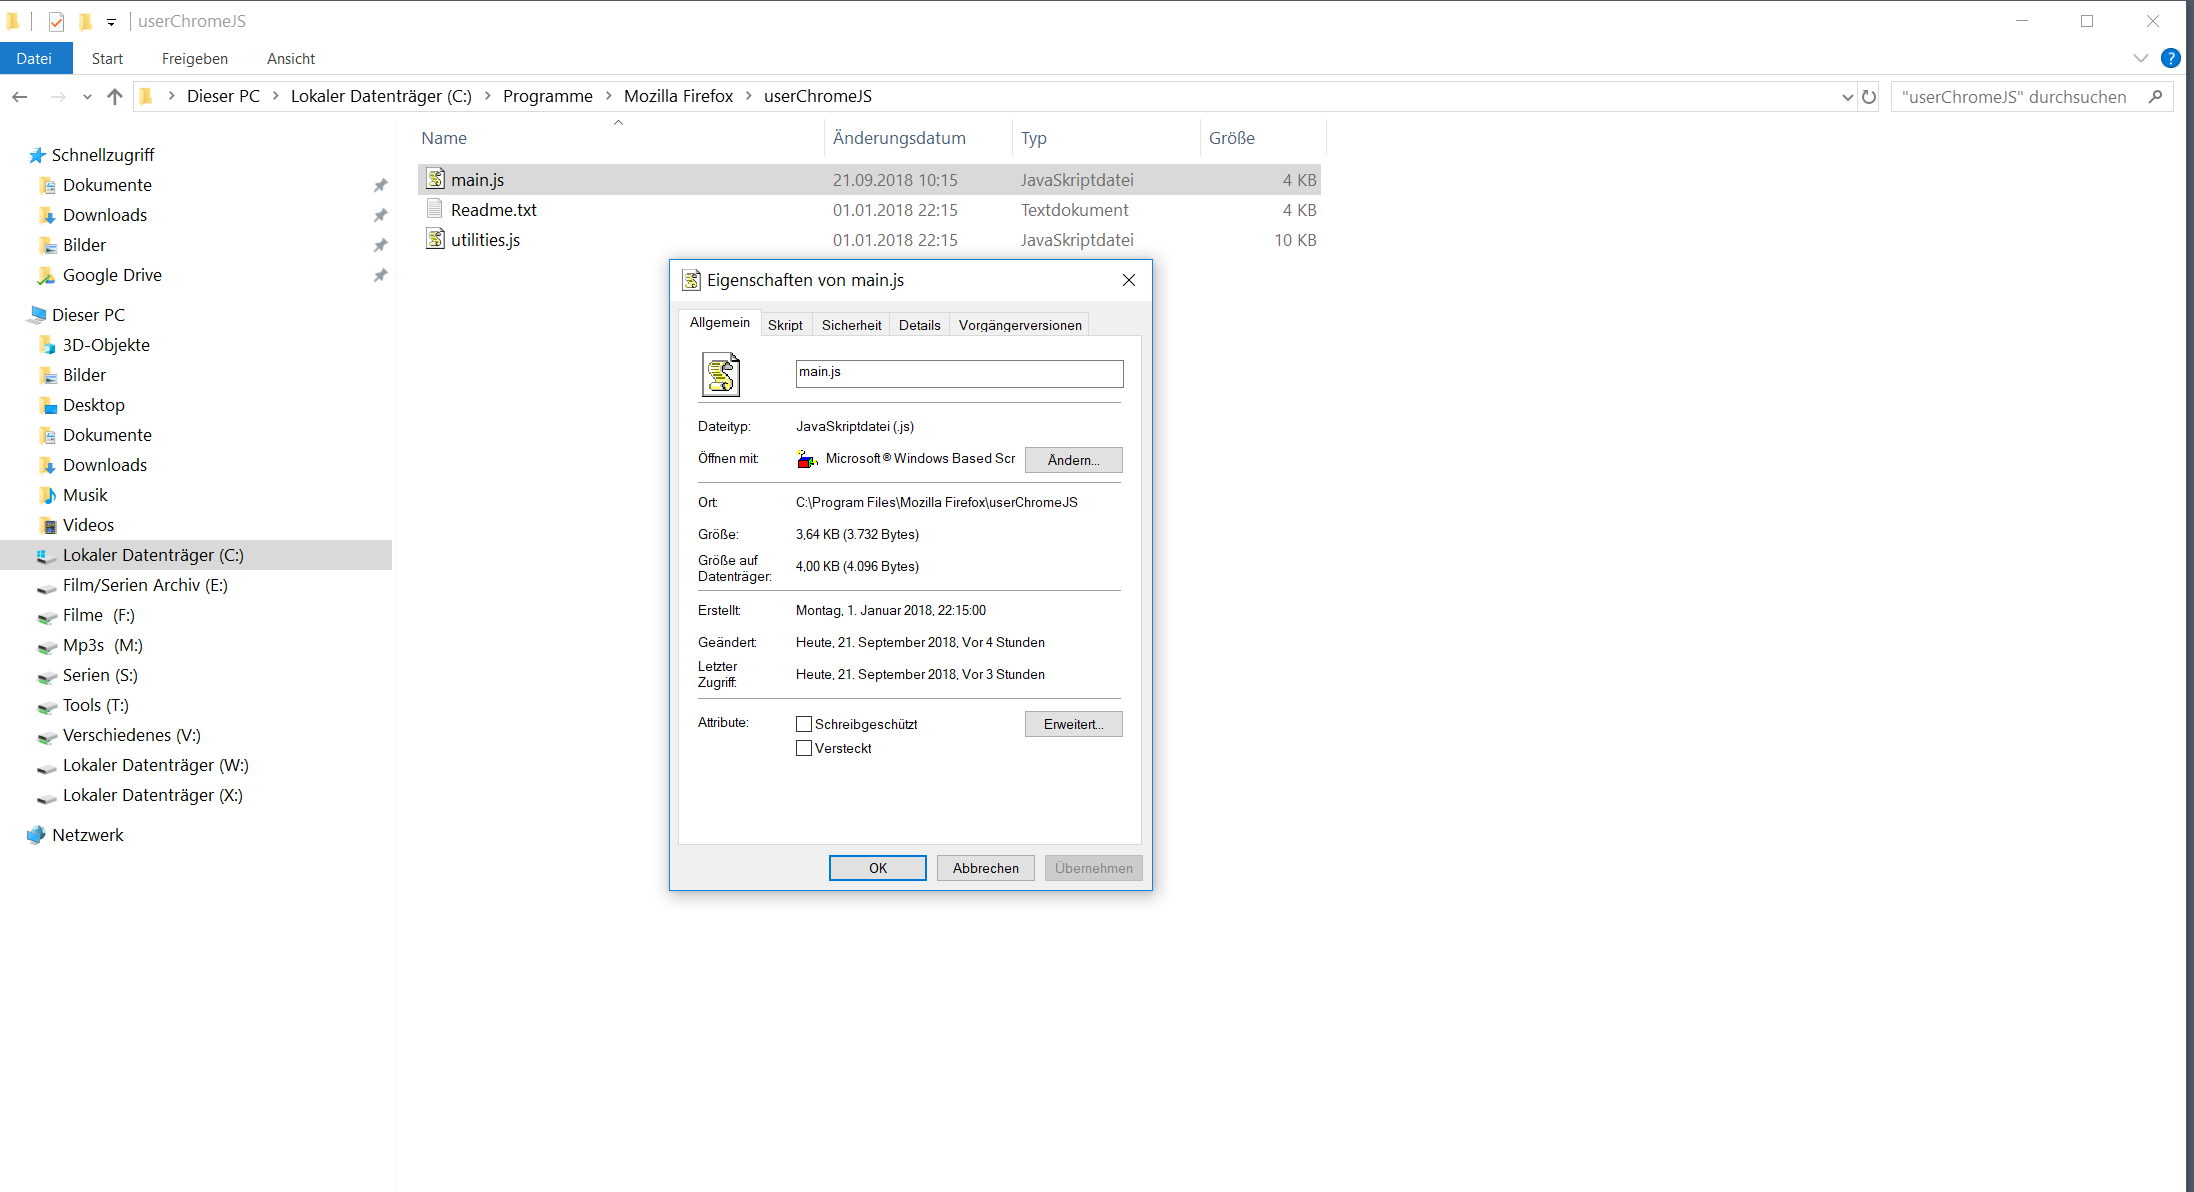Click the refresh icon beside the address bar
Viewport: 2194px width, 1192px height.
[x=1869, y=97]
